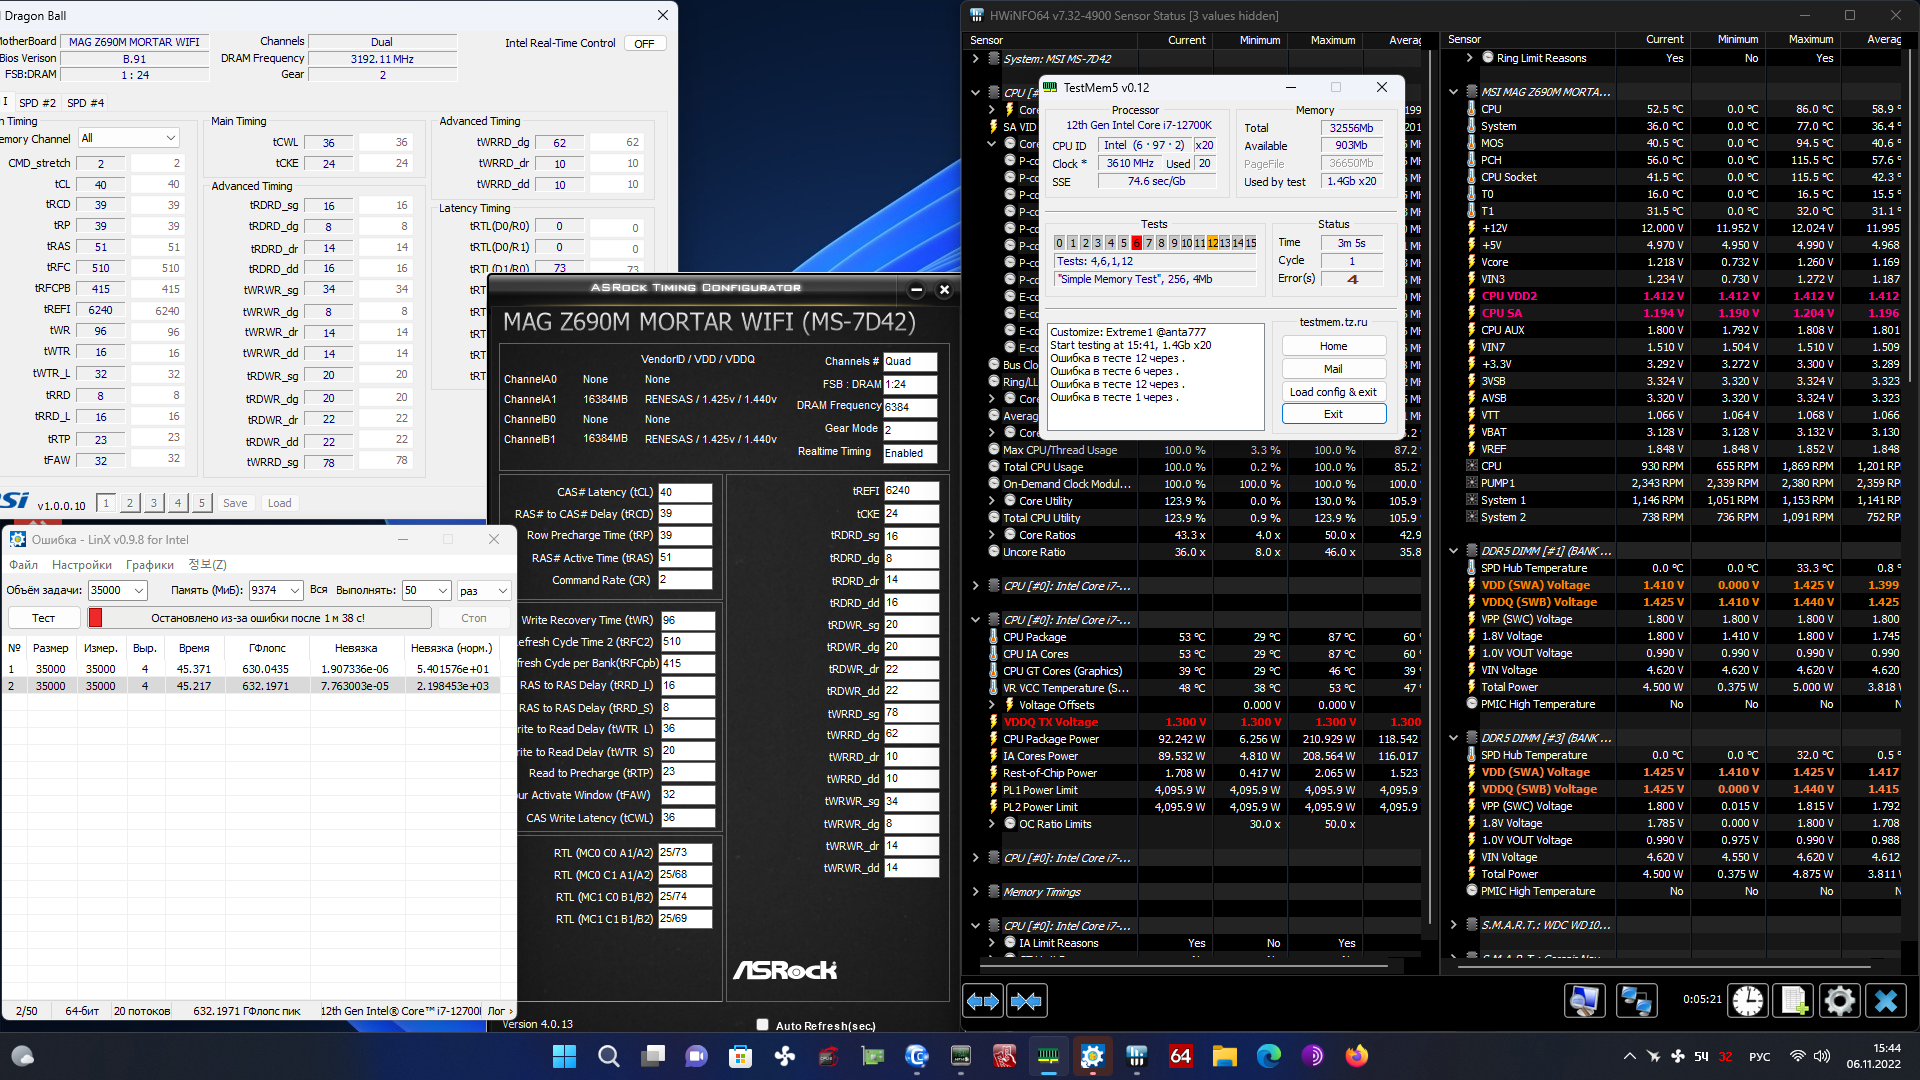Click red stop indicator in LinX
The height and width of the screenshot is (1080, 1920).
[x=96, y=618]
